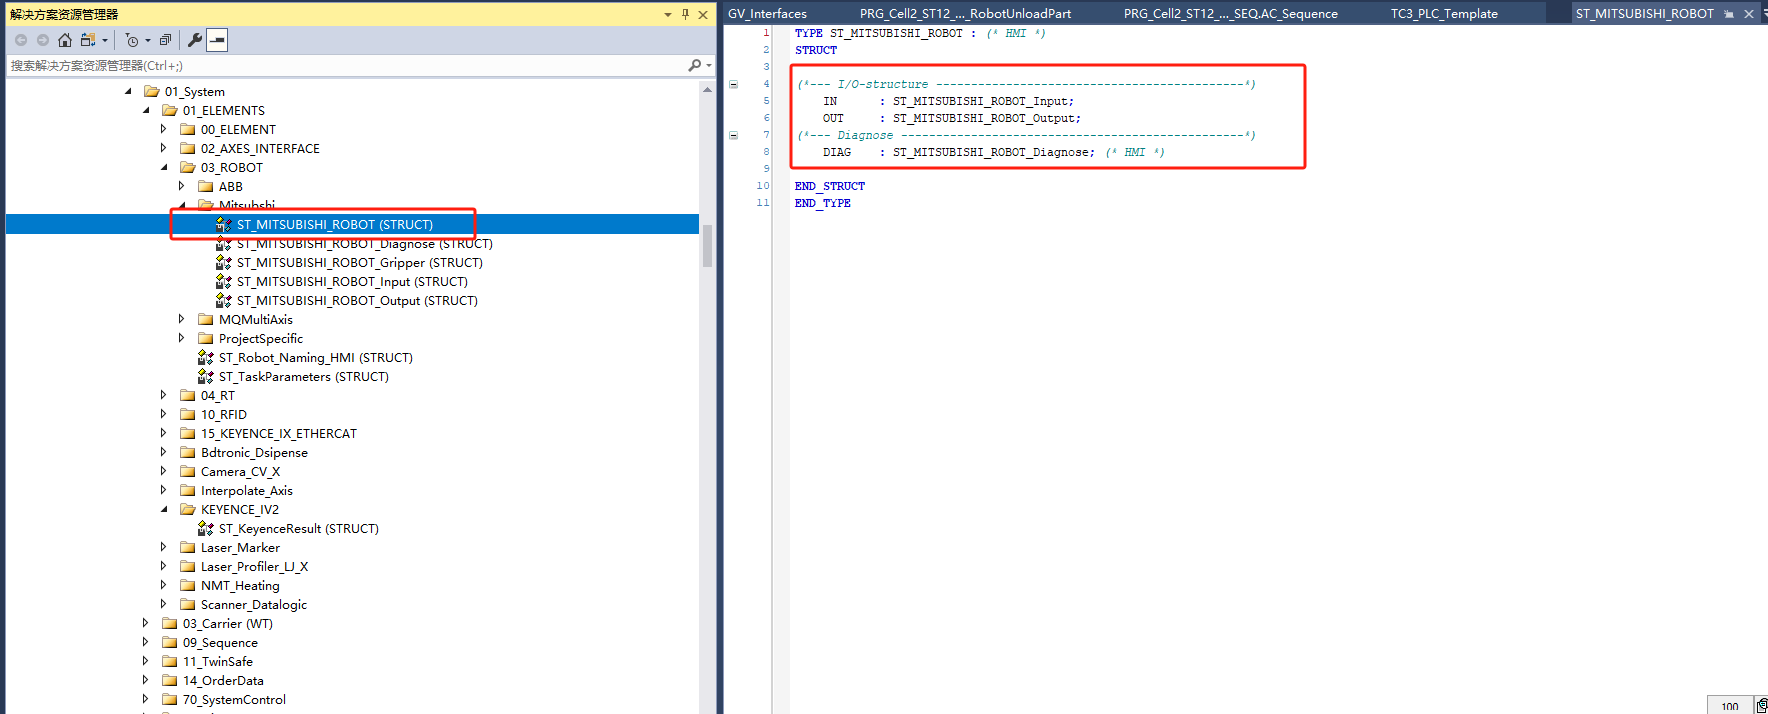Collapse the 01_ELEMENTS folder
The width and height of the screenshot is (1768, 714).
[146, 110]
